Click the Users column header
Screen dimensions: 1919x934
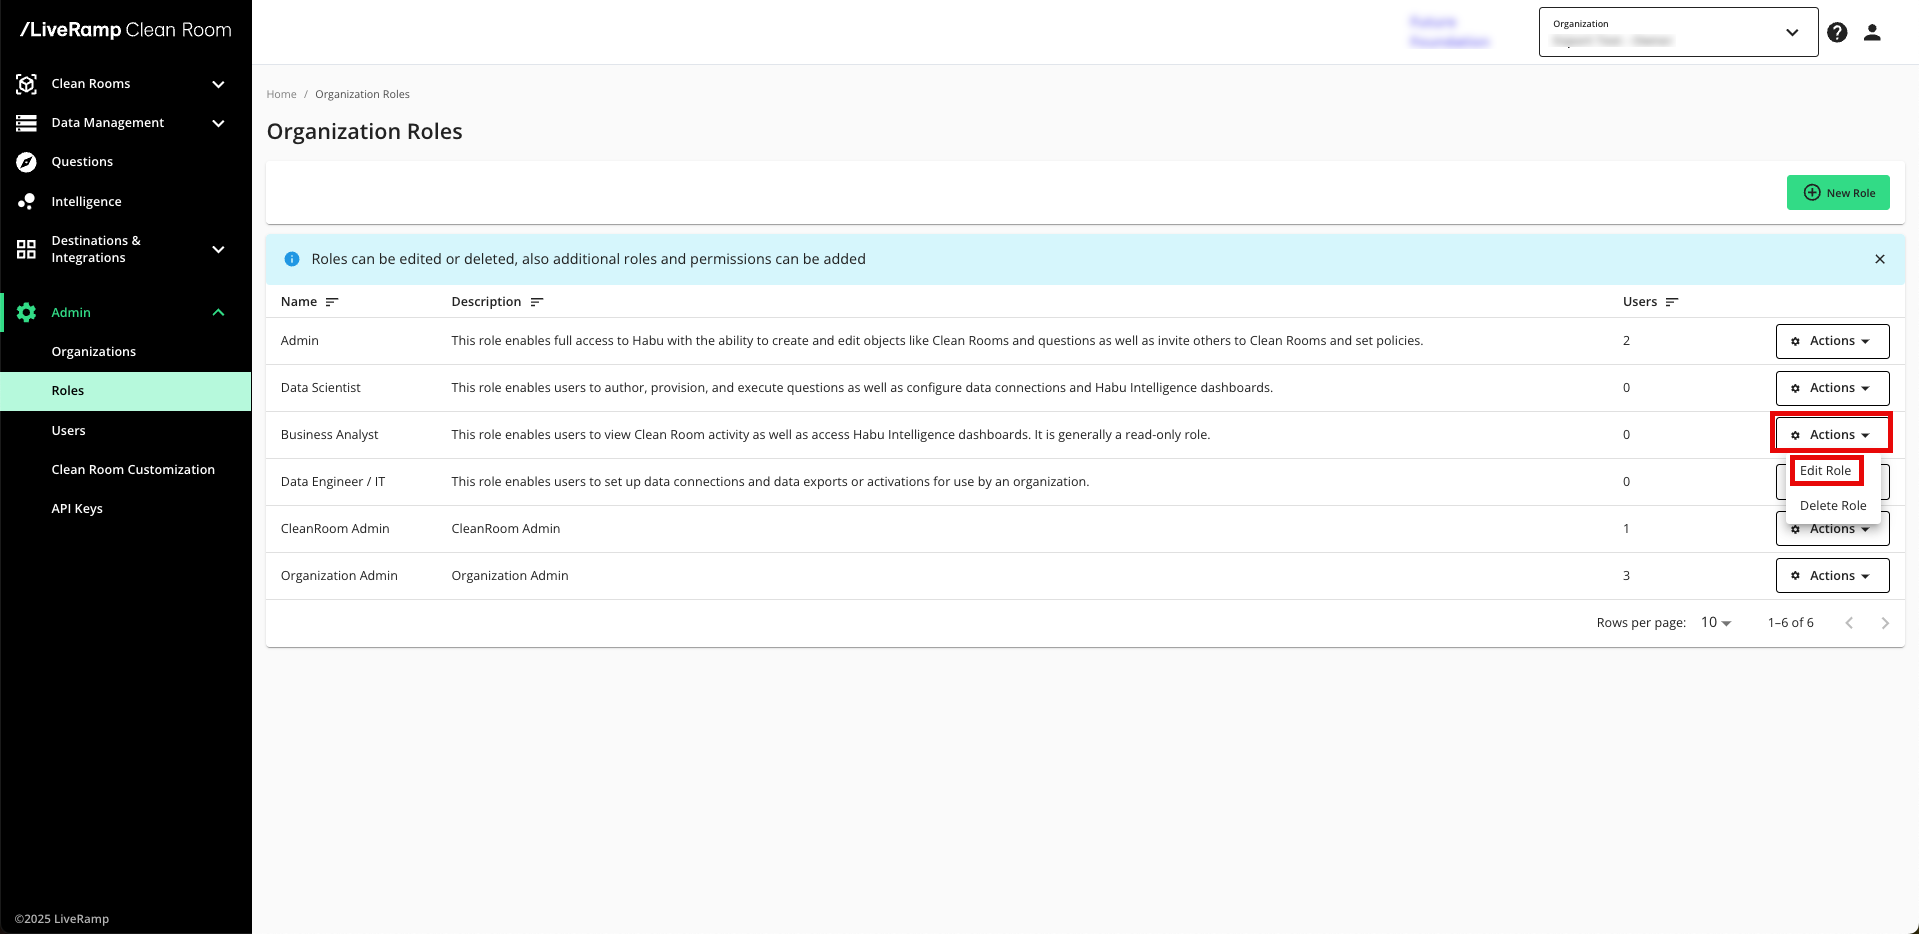point(1640,302)
